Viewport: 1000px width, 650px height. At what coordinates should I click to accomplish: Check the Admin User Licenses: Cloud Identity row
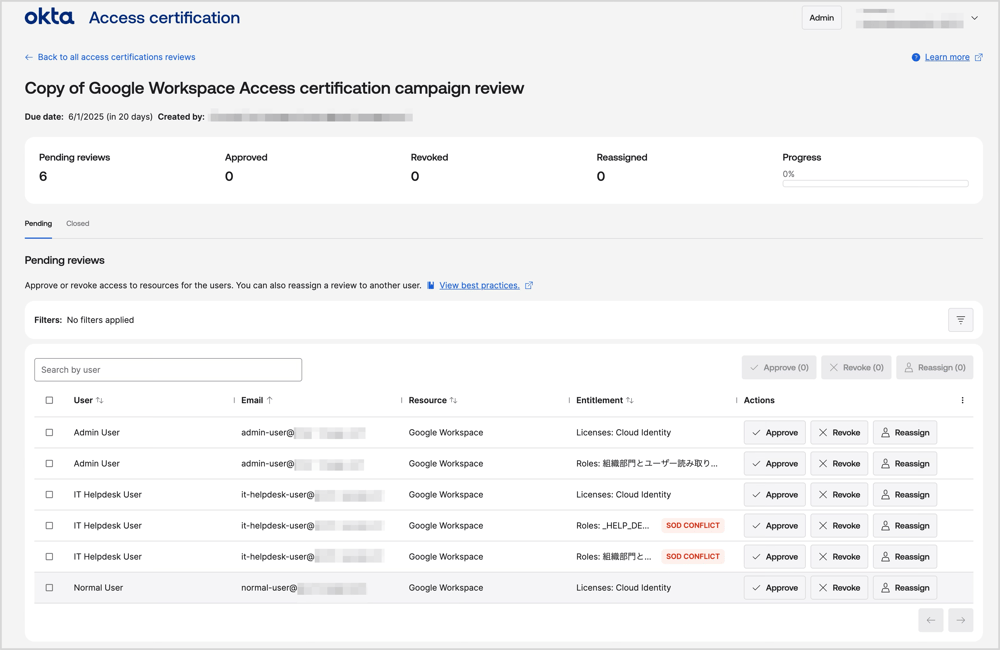coord(49,432)
